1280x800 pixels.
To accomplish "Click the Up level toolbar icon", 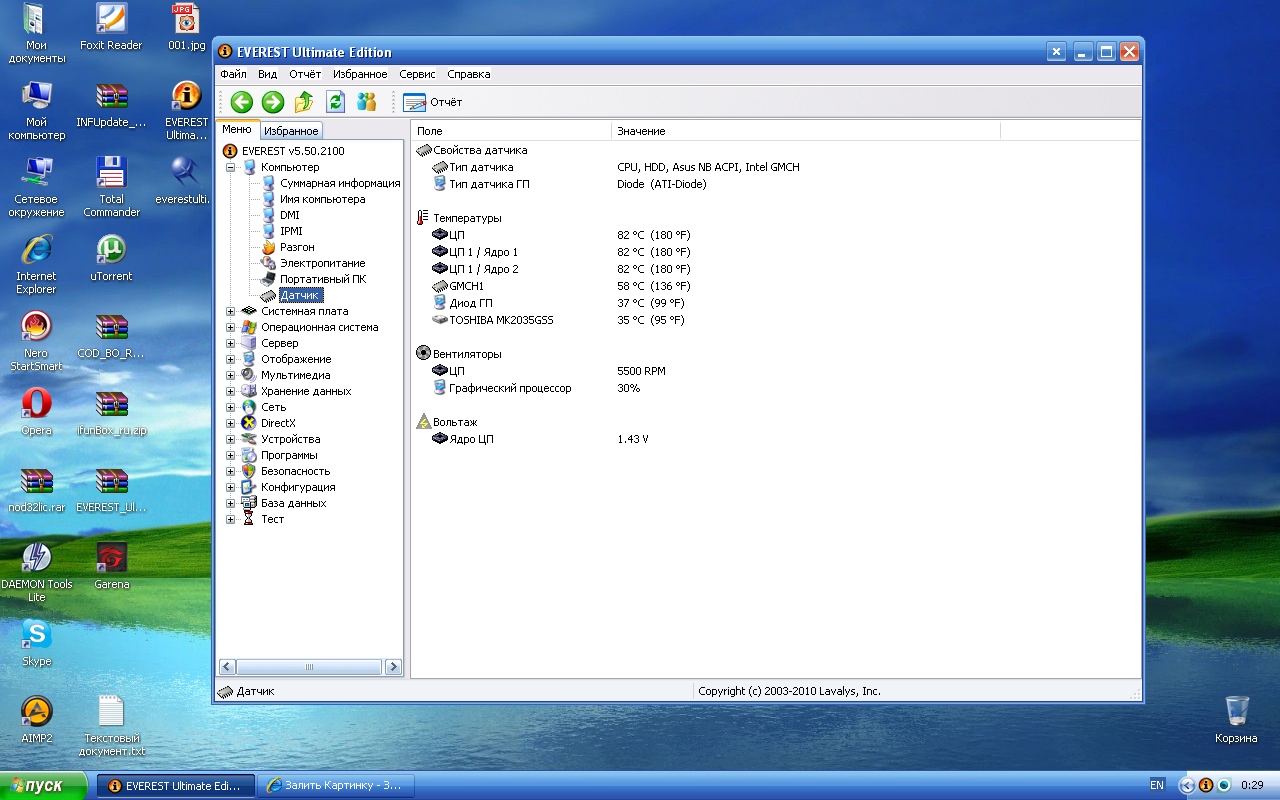I will click(304, 102).
